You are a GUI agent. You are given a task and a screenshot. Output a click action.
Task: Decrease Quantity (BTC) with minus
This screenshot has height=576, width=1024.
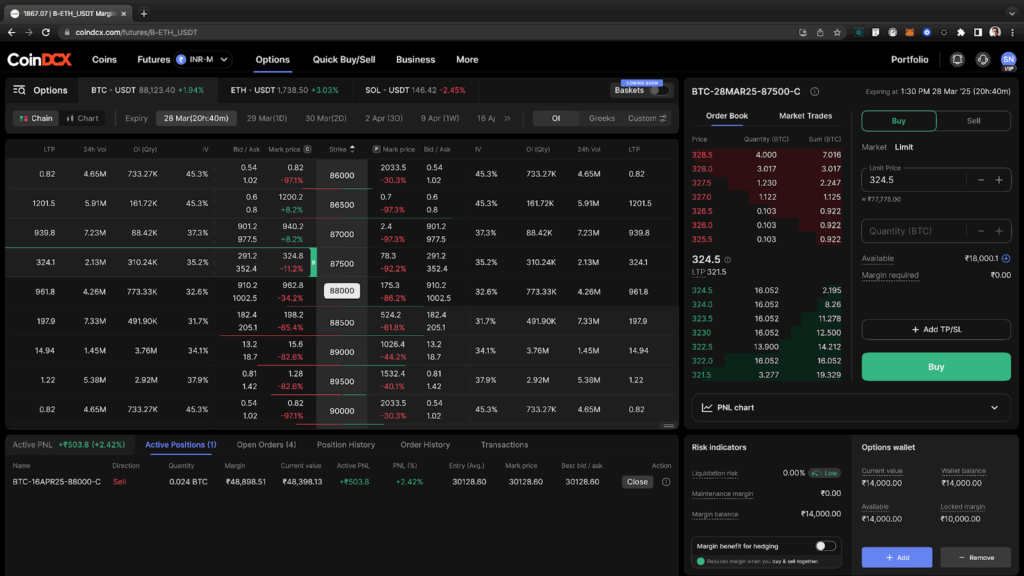(x=981, y=231)
